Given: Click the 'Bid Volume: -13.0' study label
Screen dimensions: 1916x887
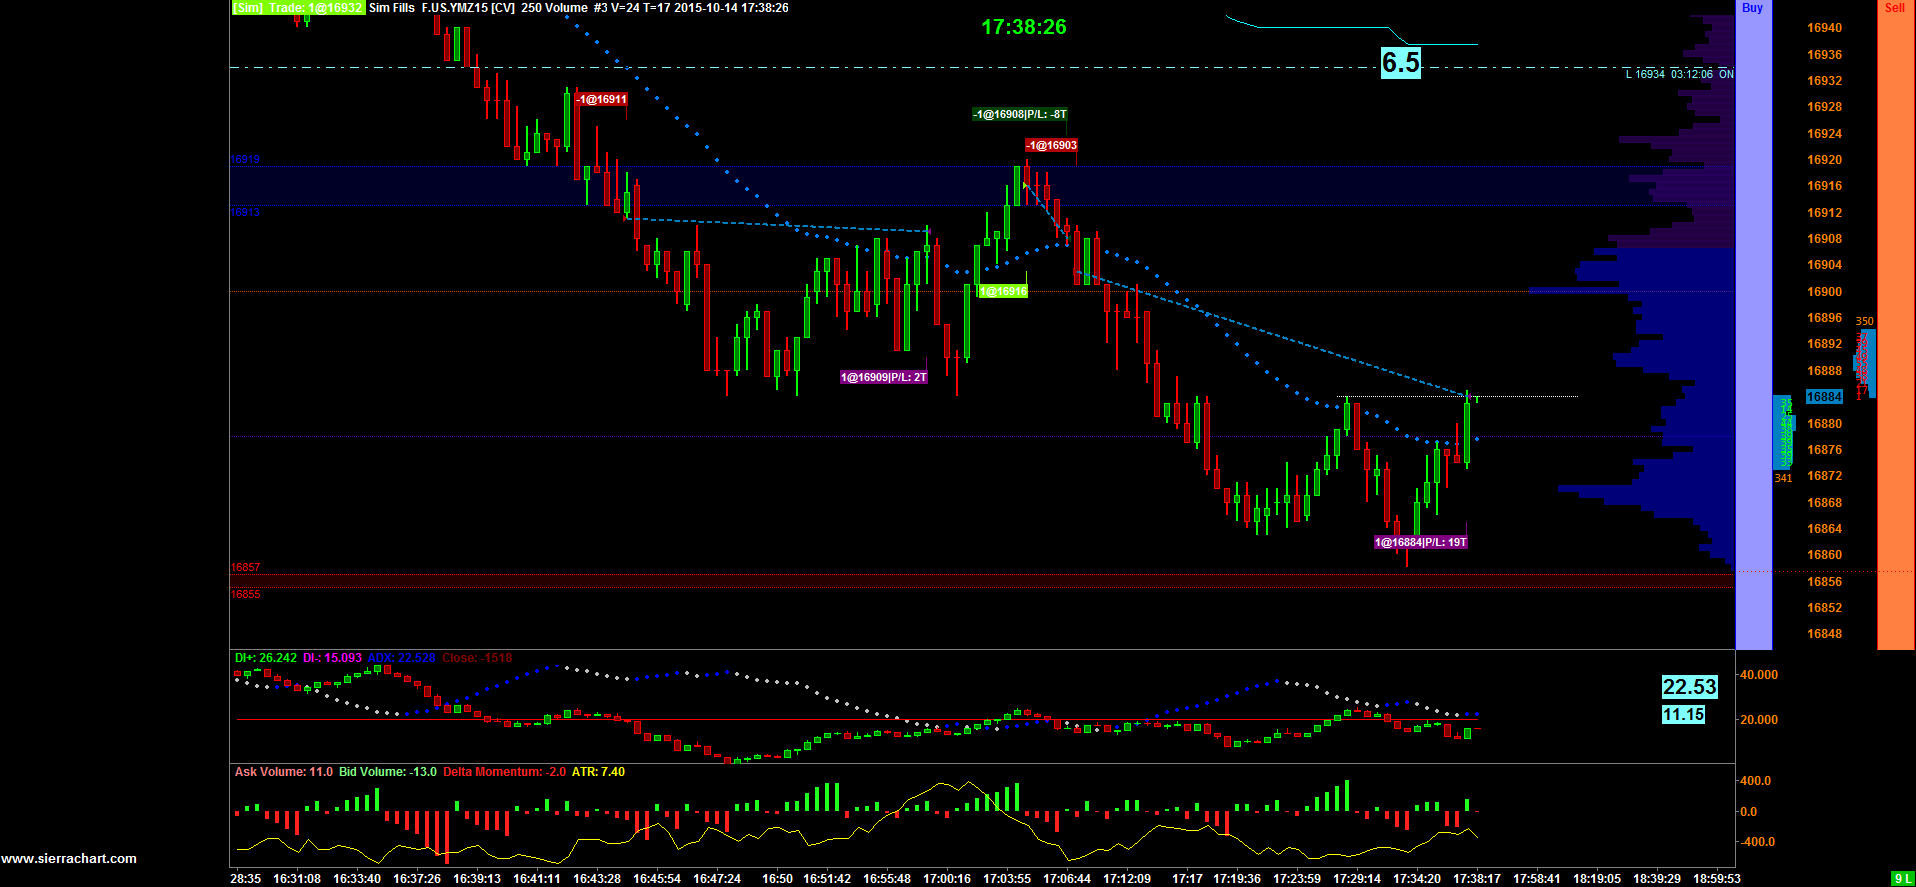Looking at the screenshot, I should [x=388, y=772].
